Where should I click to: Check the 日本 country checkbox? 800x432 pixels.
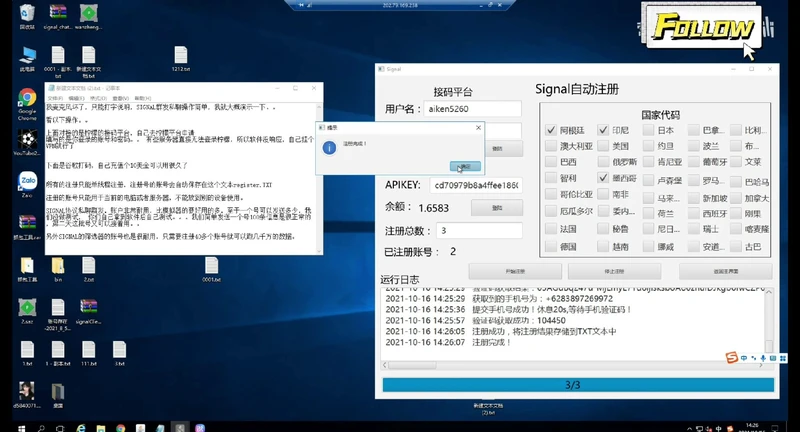coord(648,130)
